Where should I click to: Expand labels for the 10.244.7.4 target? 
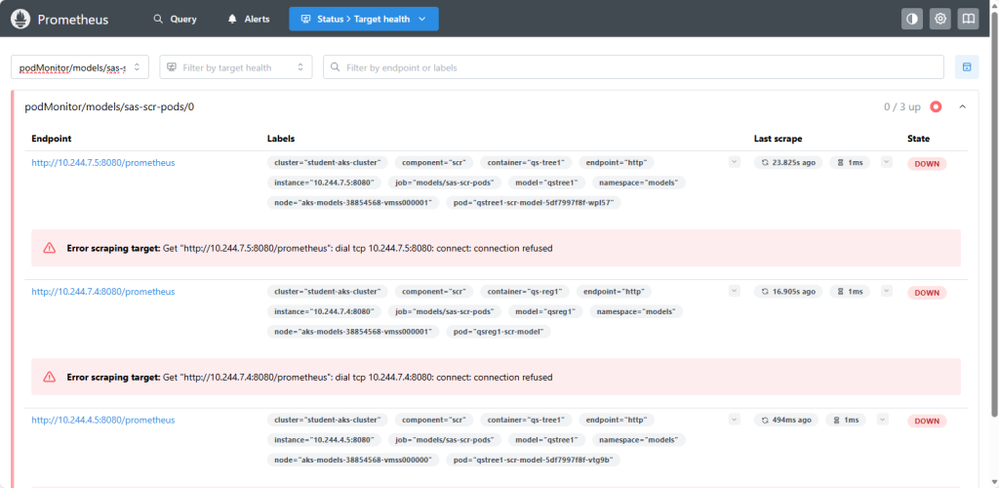click(x=735, y=291)
